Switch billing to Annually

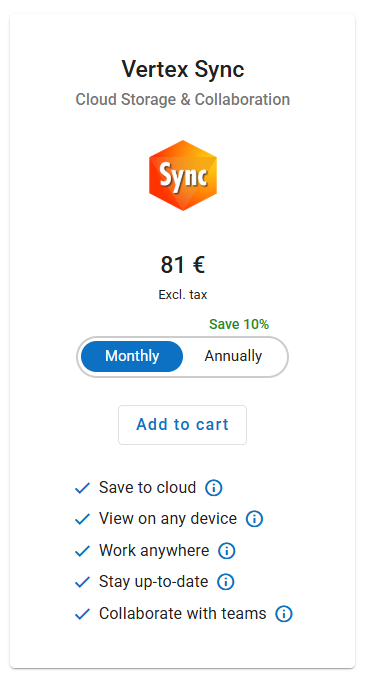point(233,356)
